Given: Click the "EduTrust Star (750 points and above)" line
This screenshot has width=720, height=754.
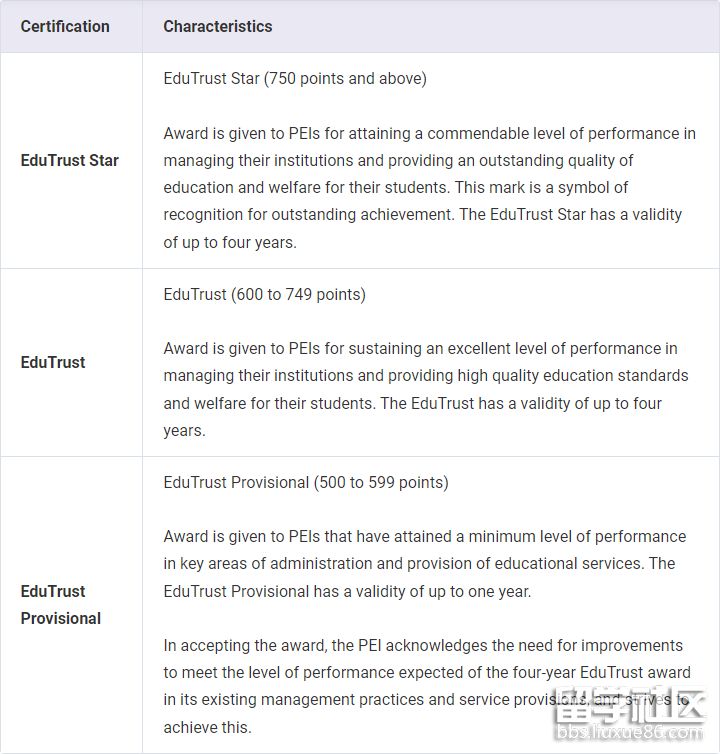Looking at the screenshot, I should pos(295,78).
